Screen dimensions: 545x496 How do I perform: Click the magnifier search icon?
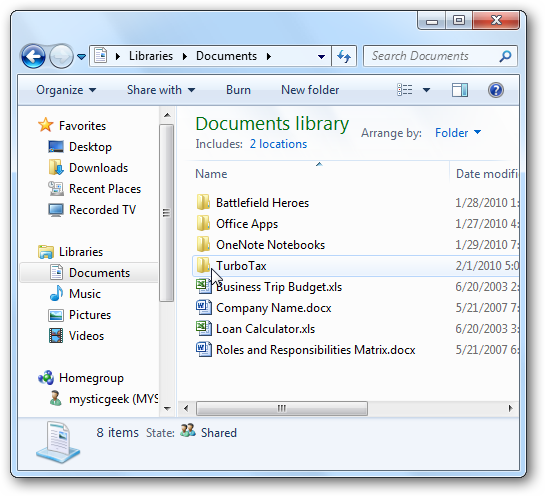click(x=505, y=56)
